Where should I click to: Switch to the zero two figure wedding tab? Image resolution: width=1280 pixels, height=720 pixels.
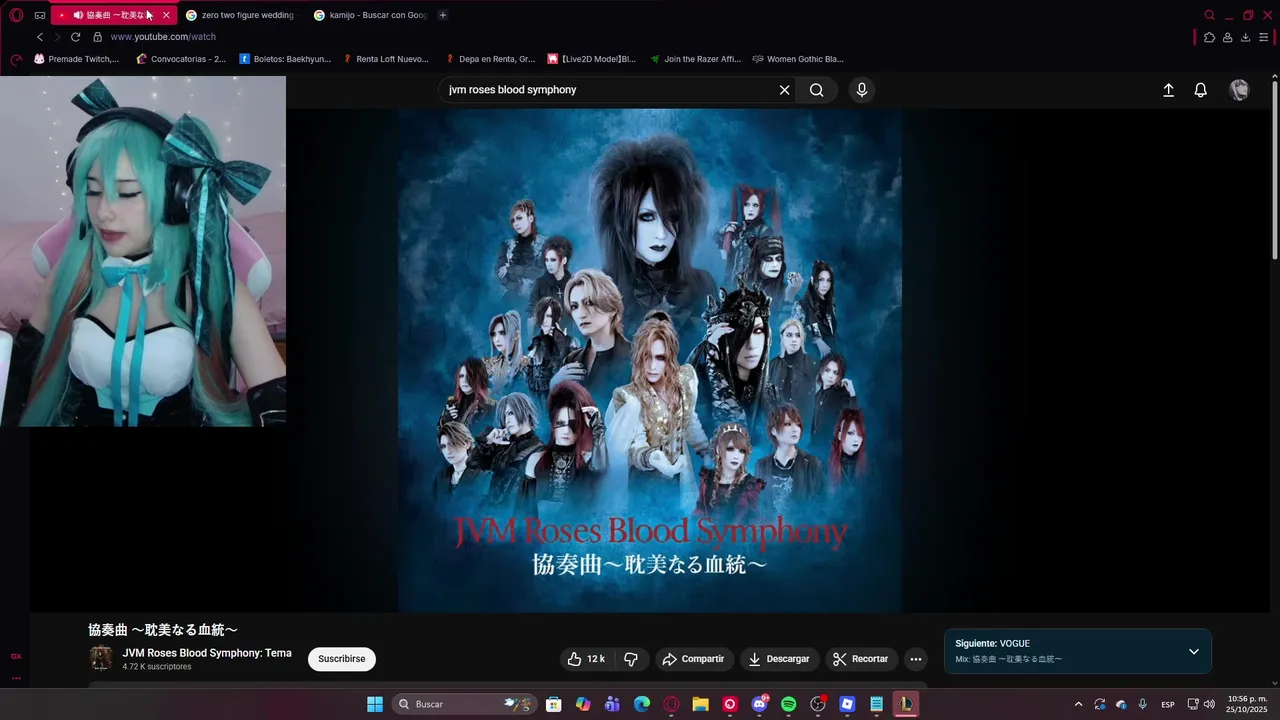240,15
